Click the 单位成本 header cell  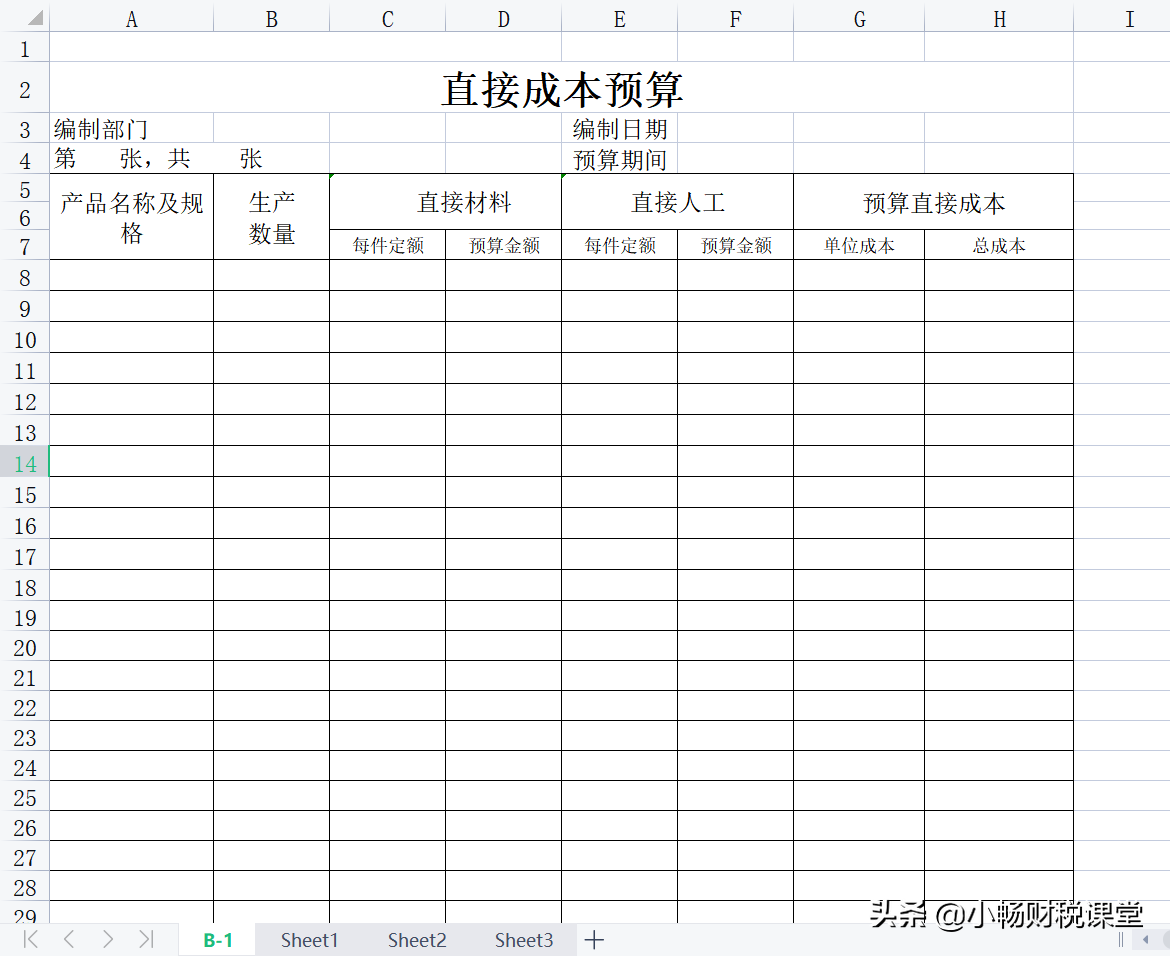pos(858,244)
